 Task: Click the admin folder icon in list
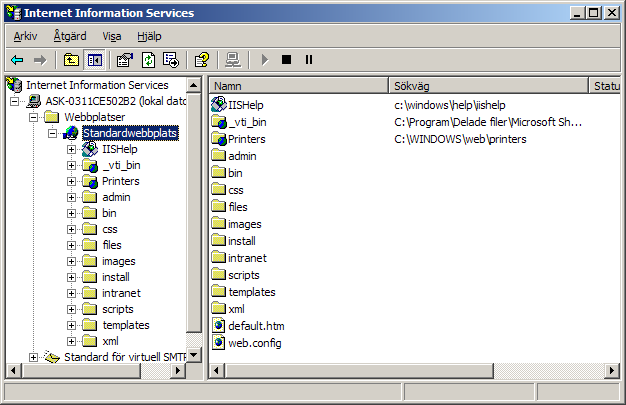[x=218, y=155]
